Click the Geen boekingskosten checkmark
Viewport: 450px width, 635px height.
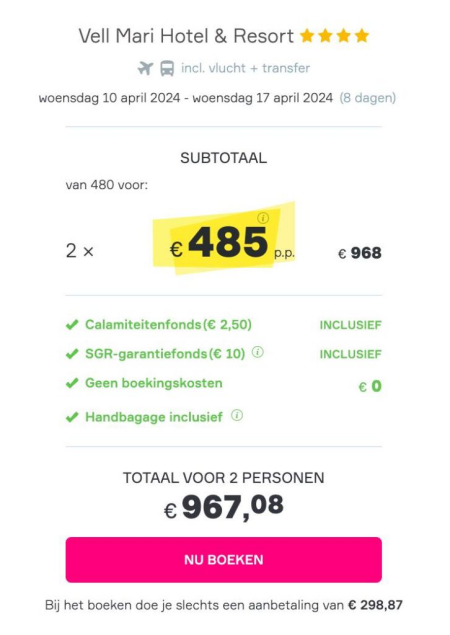coord(72,383)
